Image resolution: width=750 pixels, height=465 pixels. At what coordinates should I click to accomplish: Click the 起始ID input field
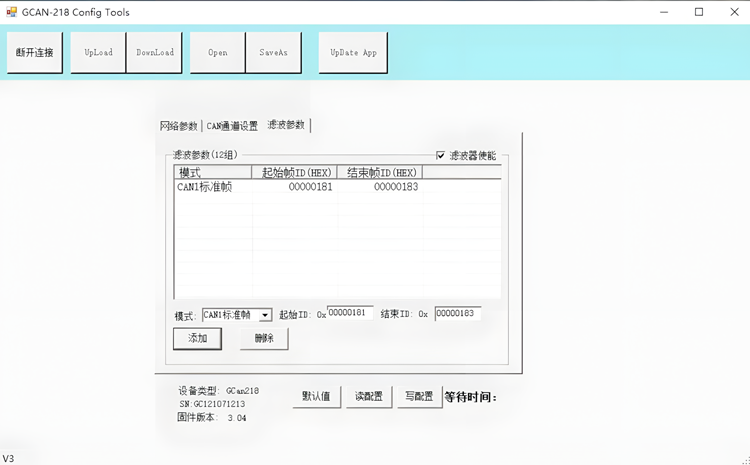click(x=349, y=314)
